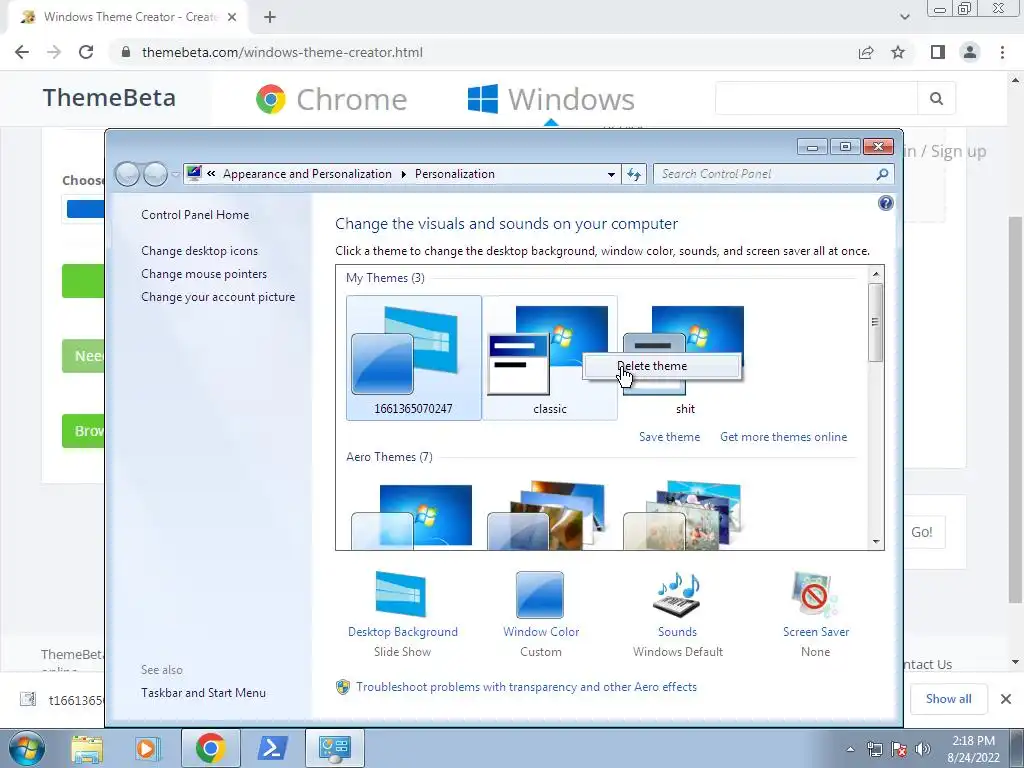Close the Chrome downloads bar
The image size is (1024, 768).
pos(1006,699)
